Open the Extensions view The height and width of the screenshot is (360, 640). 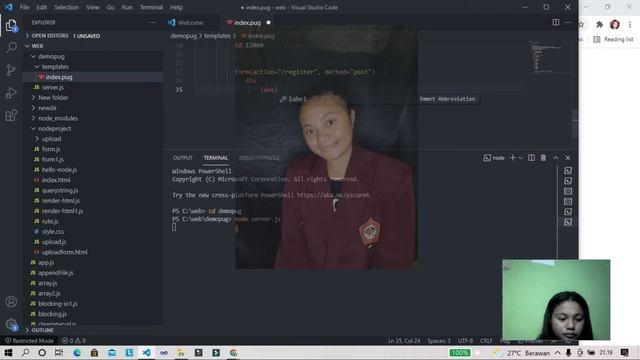11,116
